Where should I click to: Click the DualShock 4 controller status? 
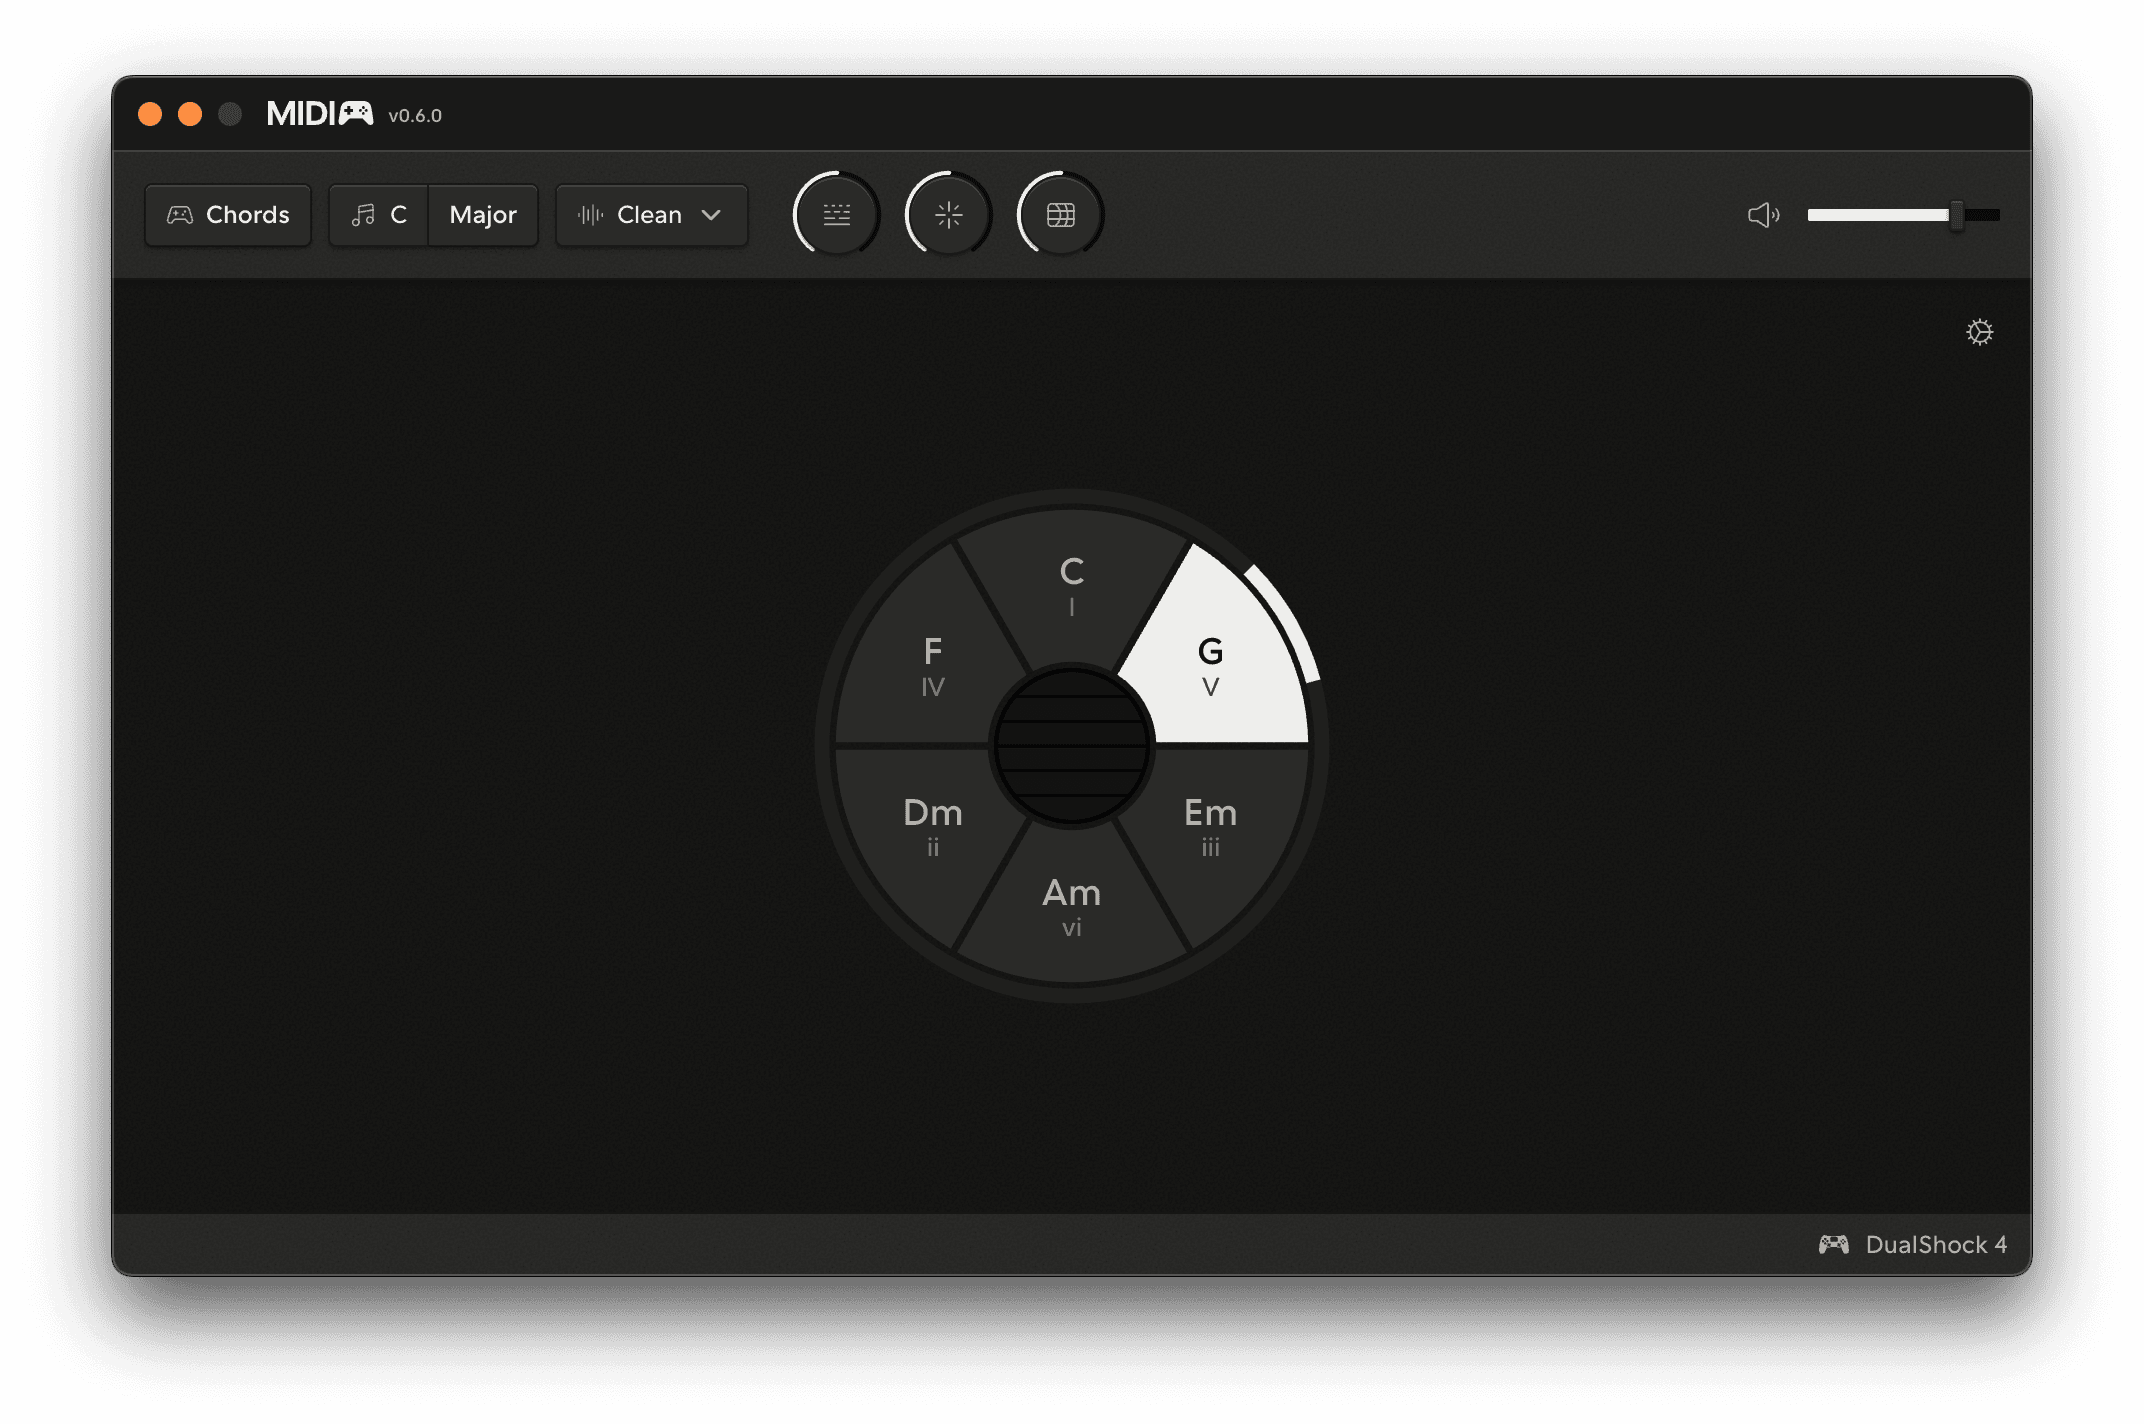tap(1912, 1244)
